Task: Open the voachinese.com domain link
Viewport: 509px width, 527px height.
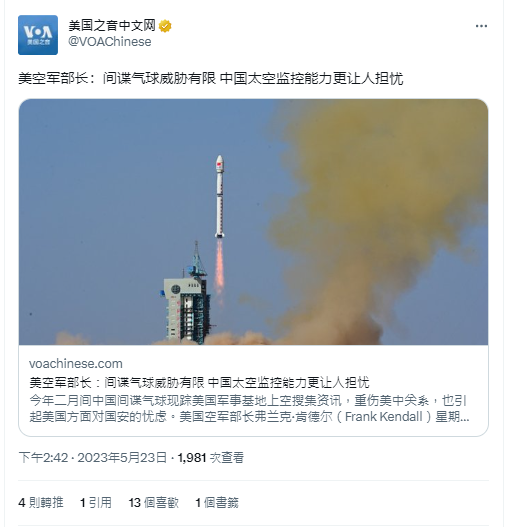Action: coord(76,364)
